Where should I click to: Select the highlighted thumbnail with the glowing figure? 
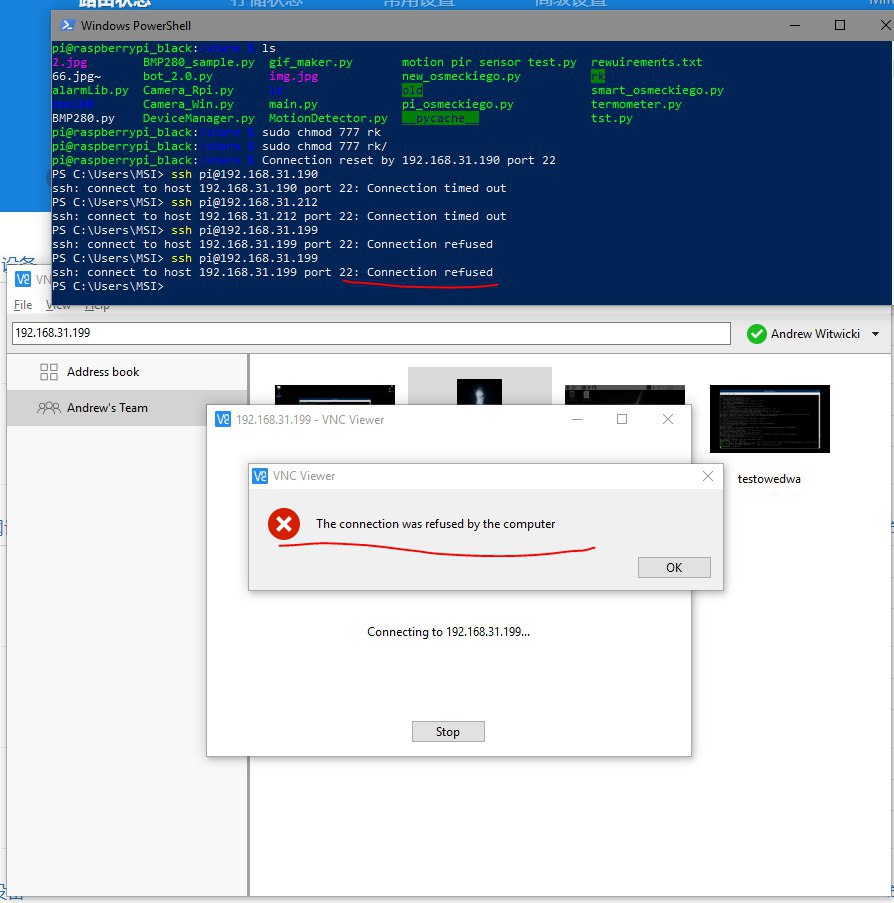479,392
